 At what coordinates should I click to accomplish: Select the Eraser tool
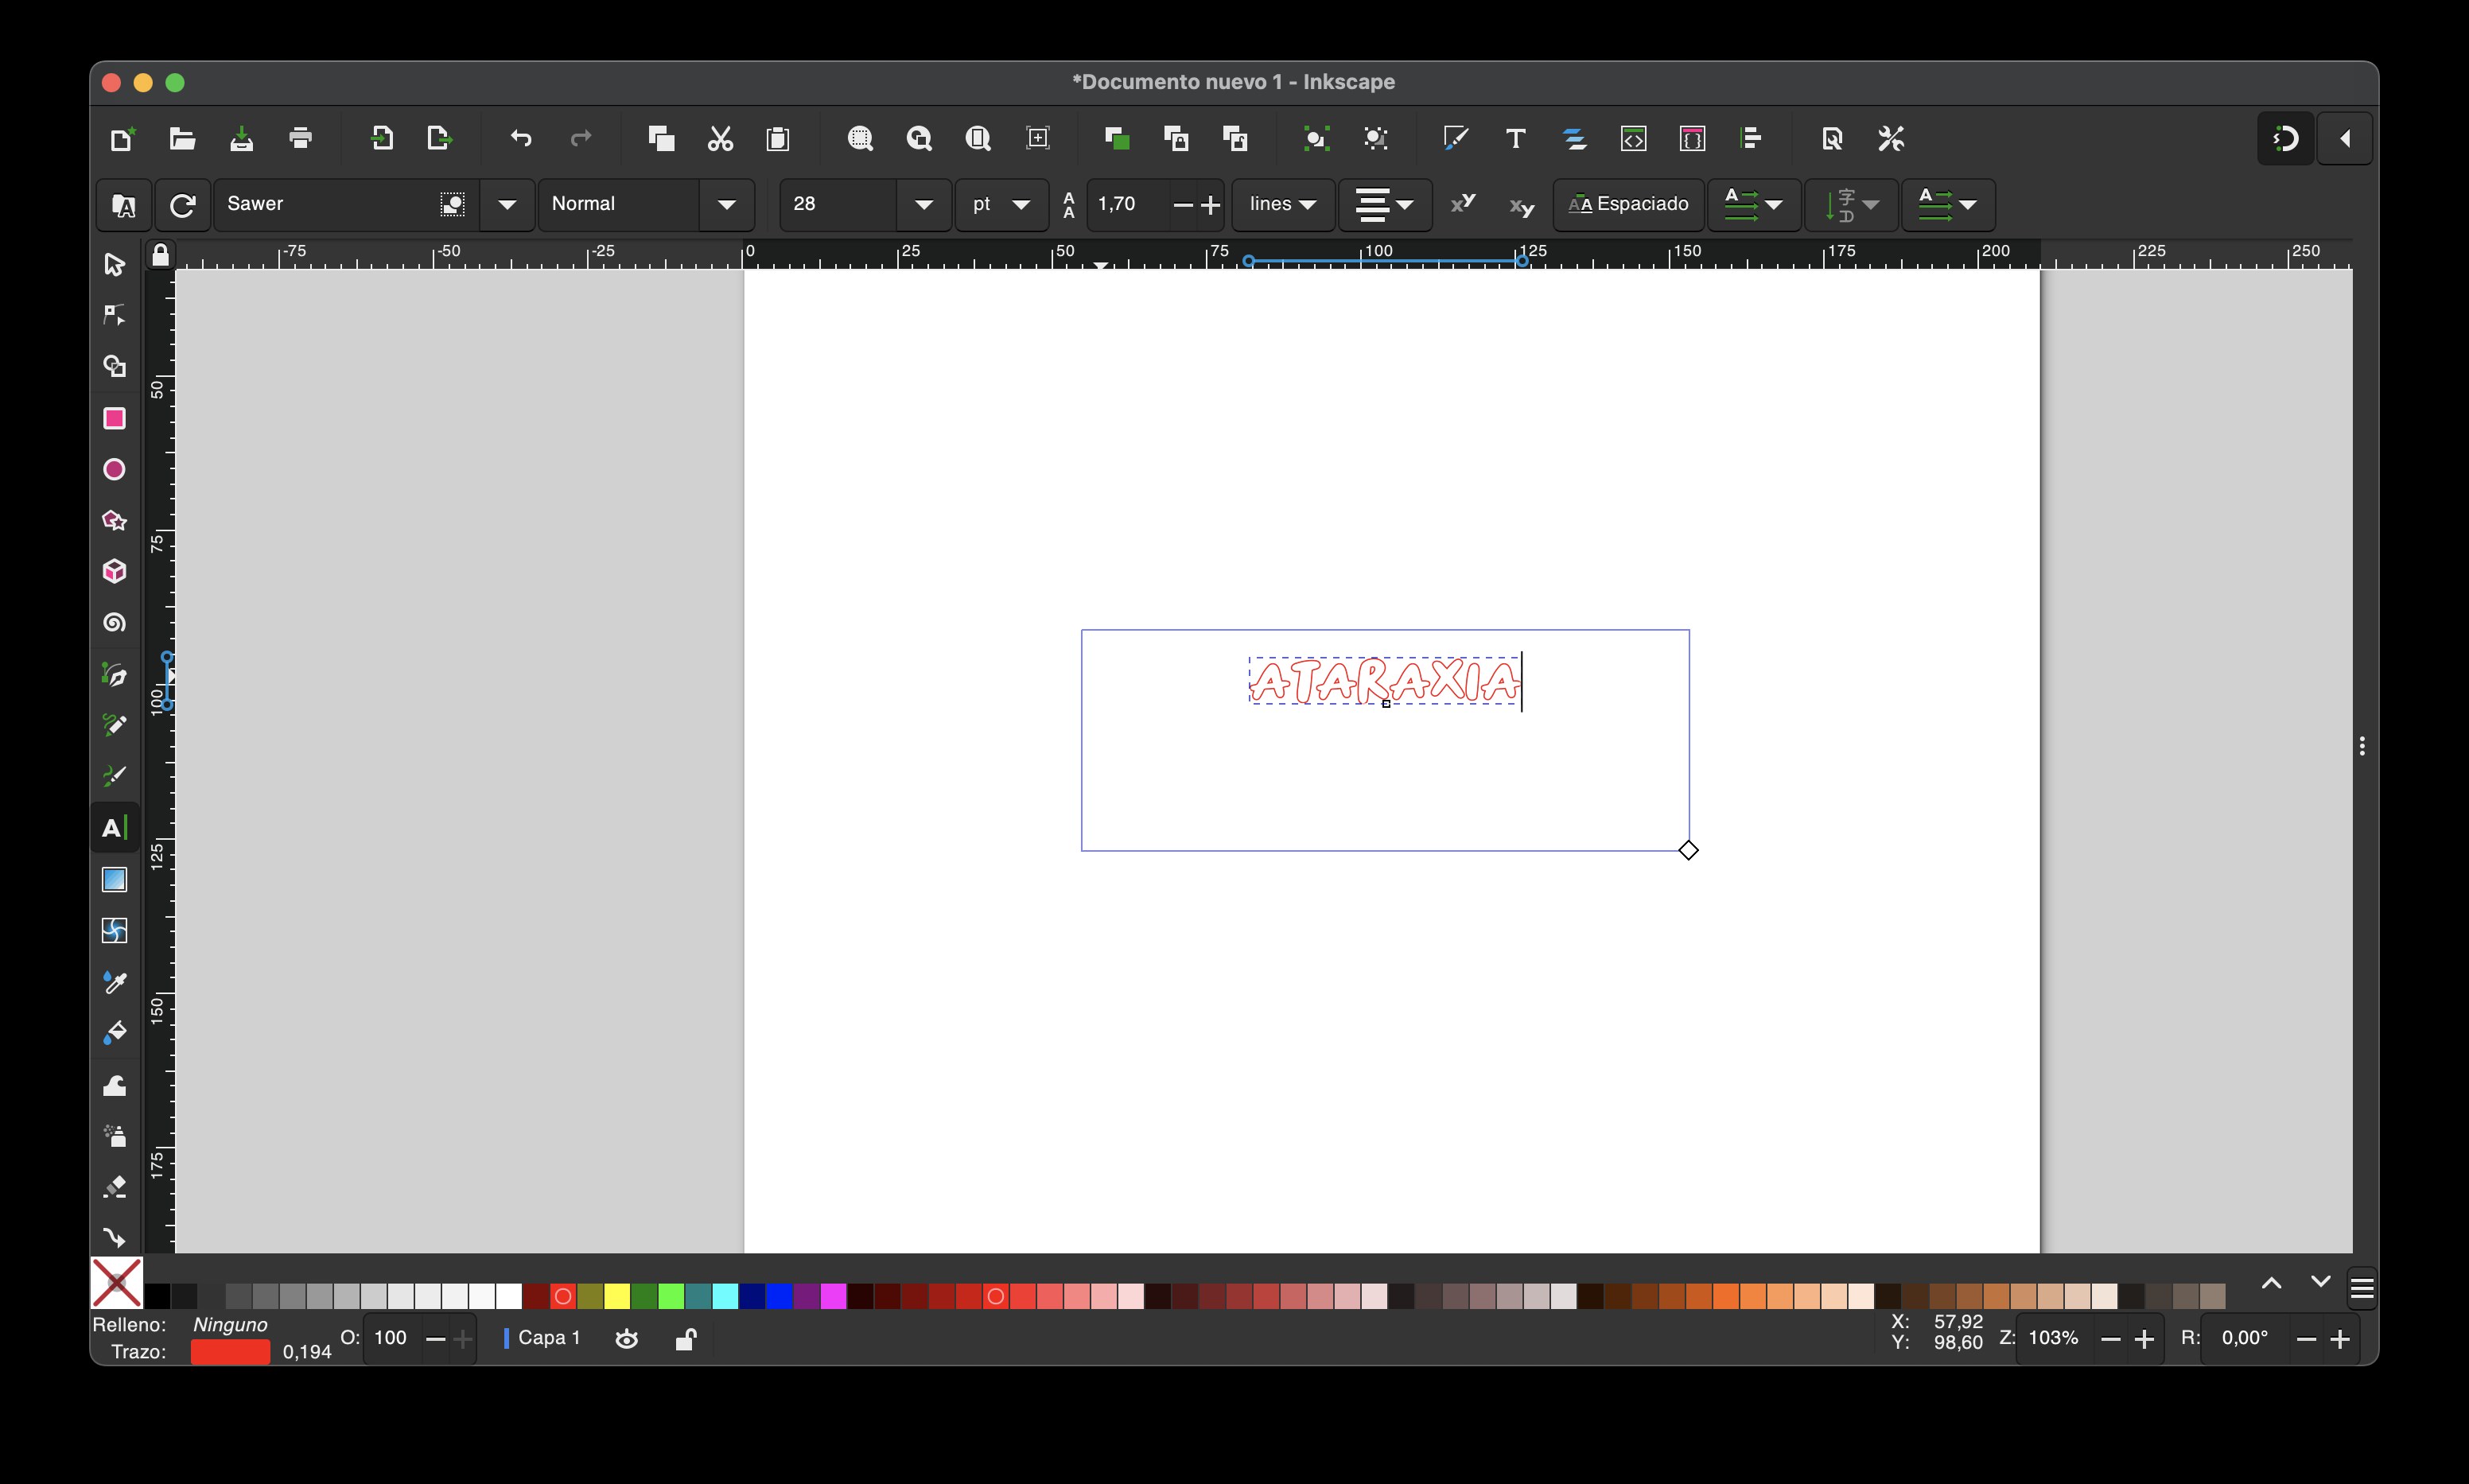point(114,1187)
